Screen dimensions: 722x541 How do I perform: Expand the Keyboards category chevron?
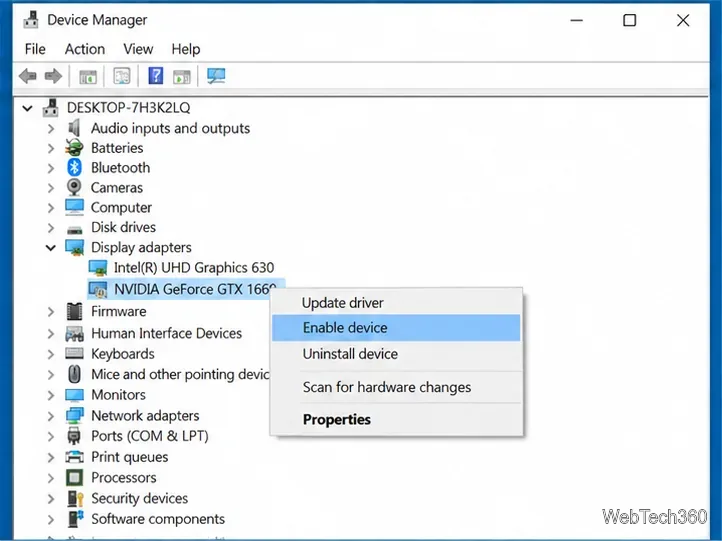pos(51,354)
